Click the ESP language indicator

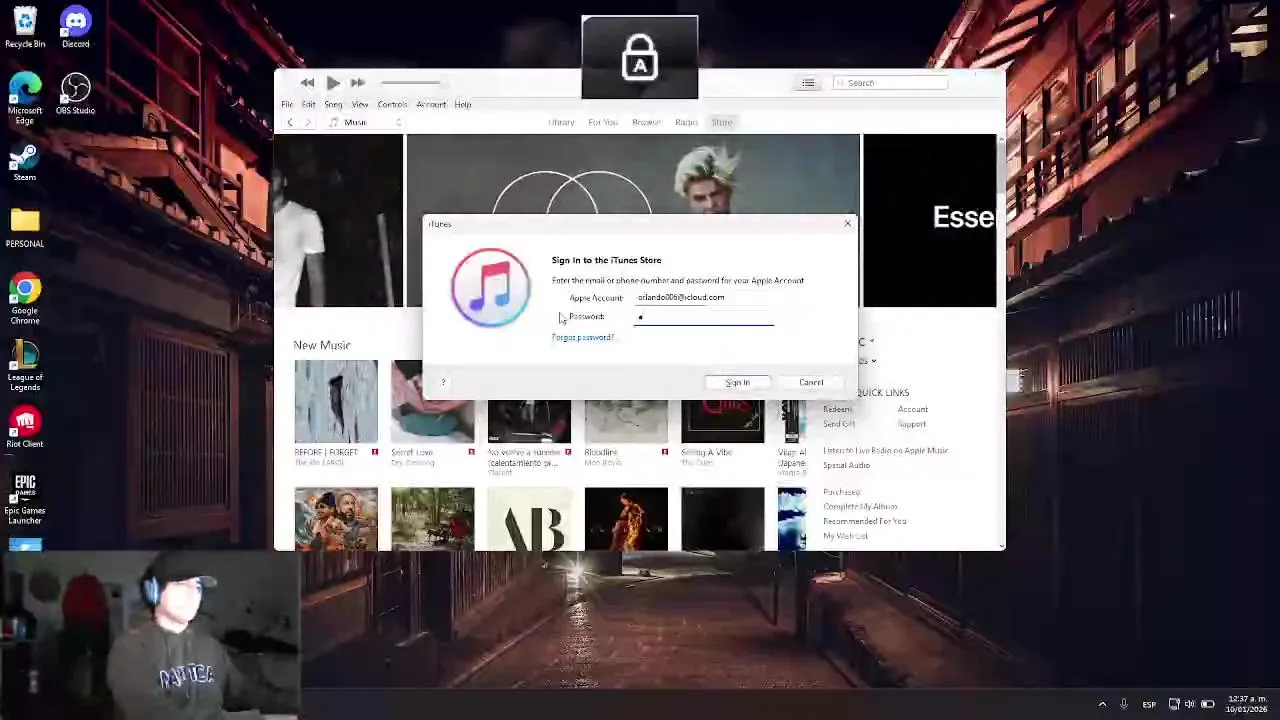coord(1149,704)
